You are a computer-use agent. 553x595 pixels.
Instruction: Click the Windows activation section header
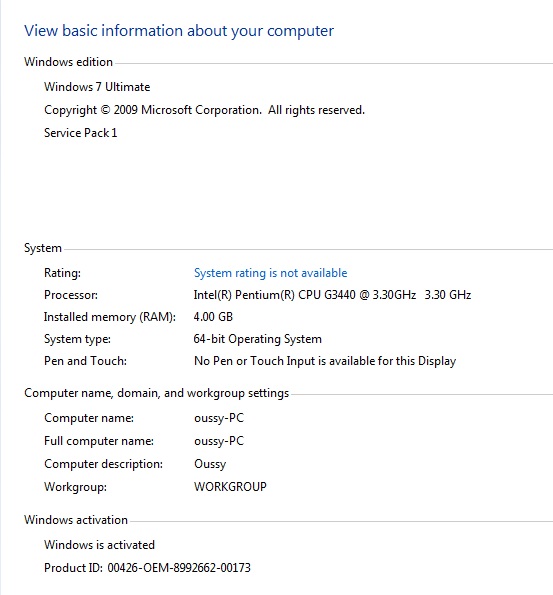[76, 520]
